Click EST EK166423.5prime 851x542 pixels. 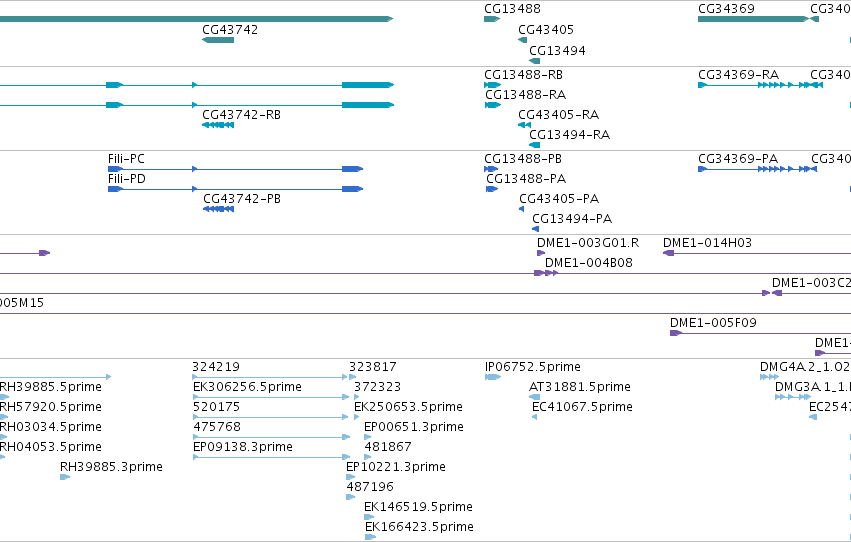tap(370, 538)
